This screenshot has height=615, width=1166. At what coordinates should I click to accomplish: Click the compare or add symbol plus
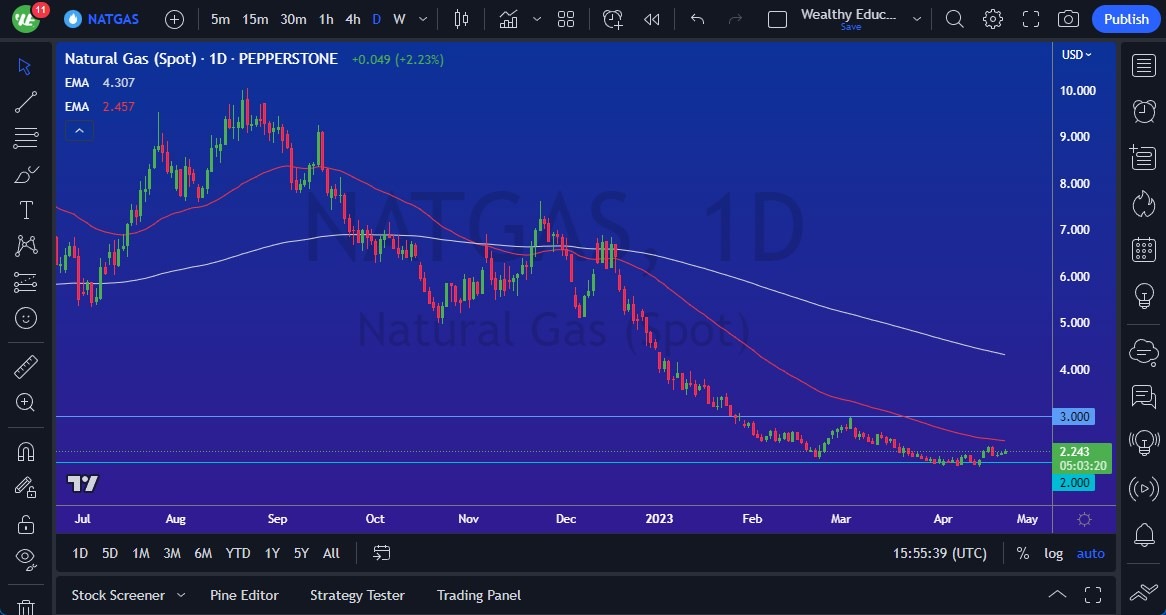(x=174, y=19)
